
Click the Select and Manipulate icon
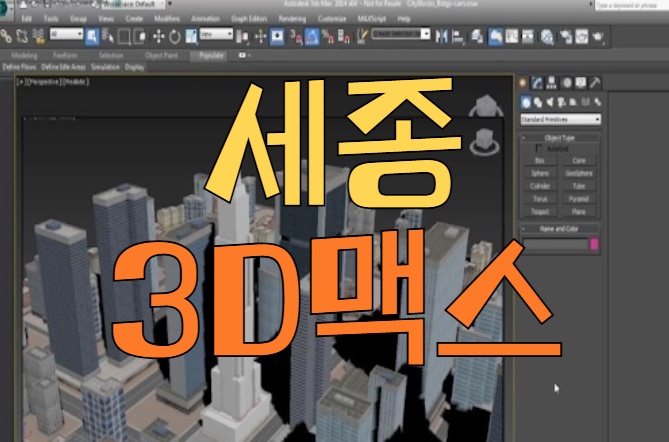tap(260, 37)
